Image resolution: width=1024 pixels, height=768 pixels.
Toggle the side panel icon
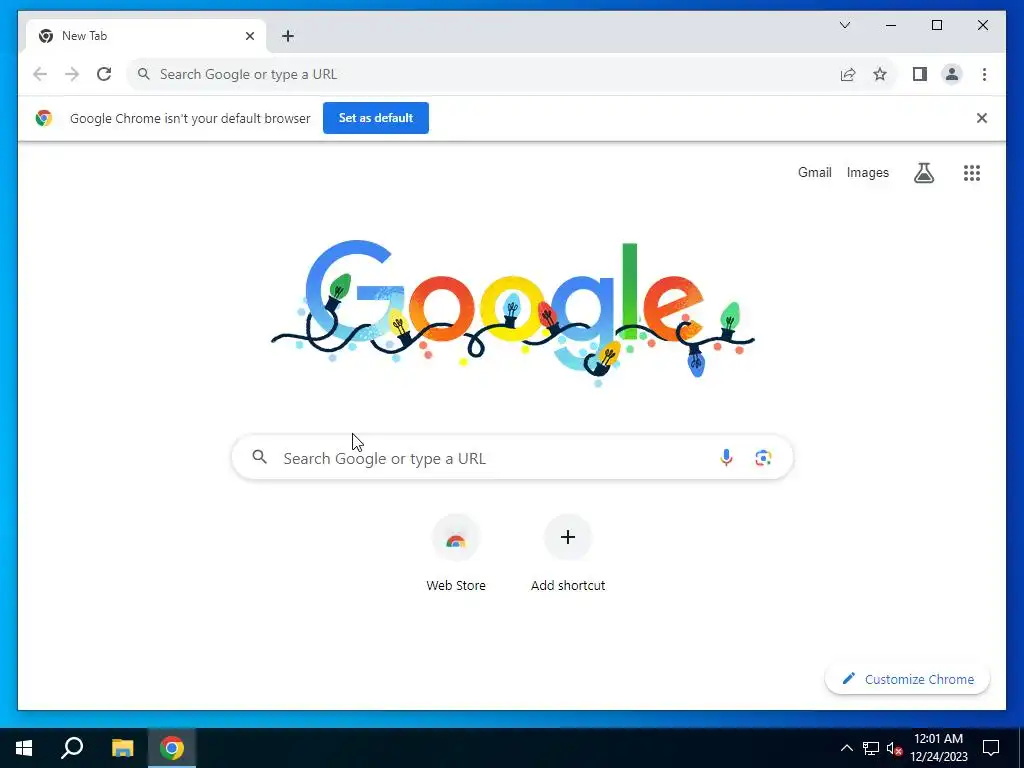[920, 74]
